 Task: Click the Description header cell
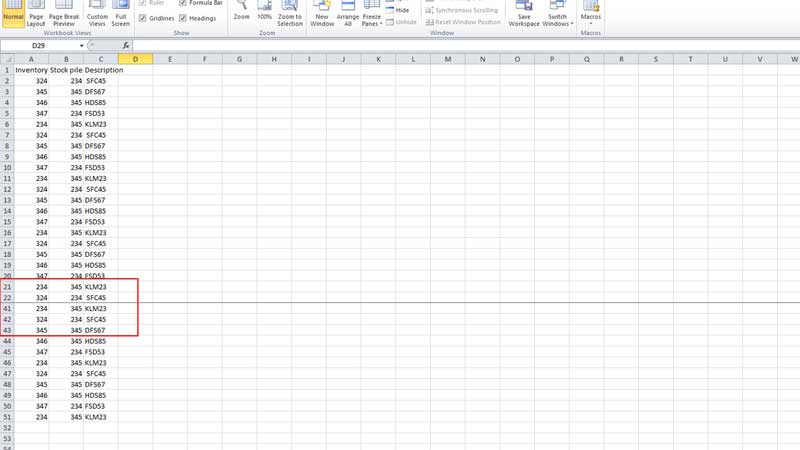point(101,70)
